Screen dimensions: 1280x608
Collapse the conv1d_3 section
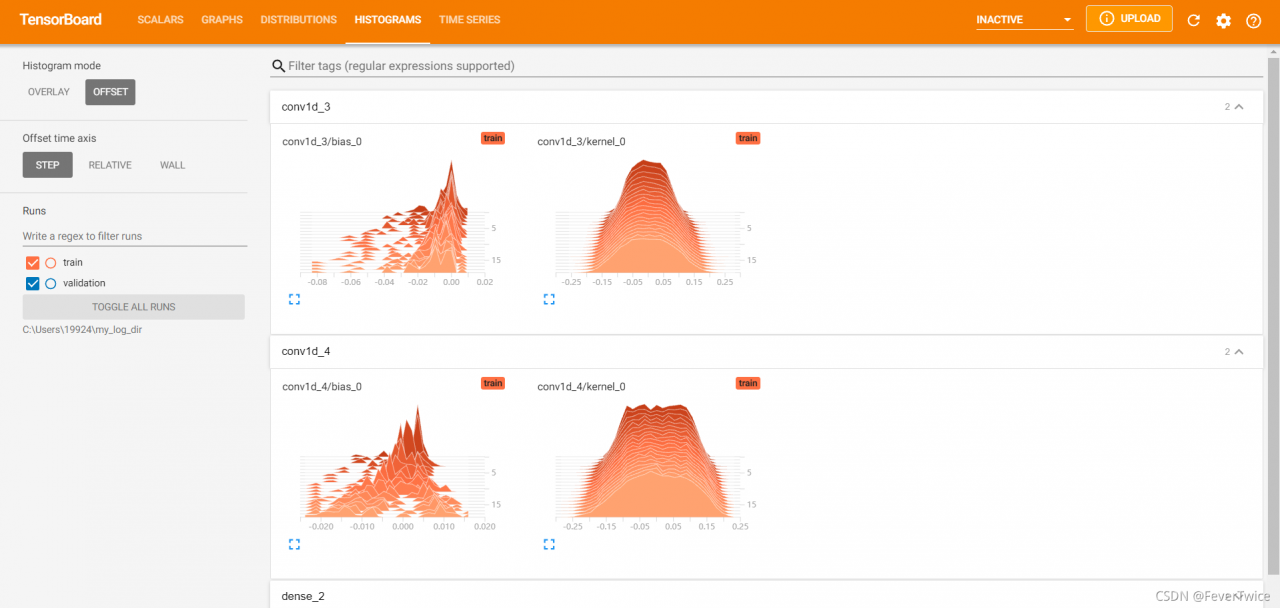[x=1239, y=106]
